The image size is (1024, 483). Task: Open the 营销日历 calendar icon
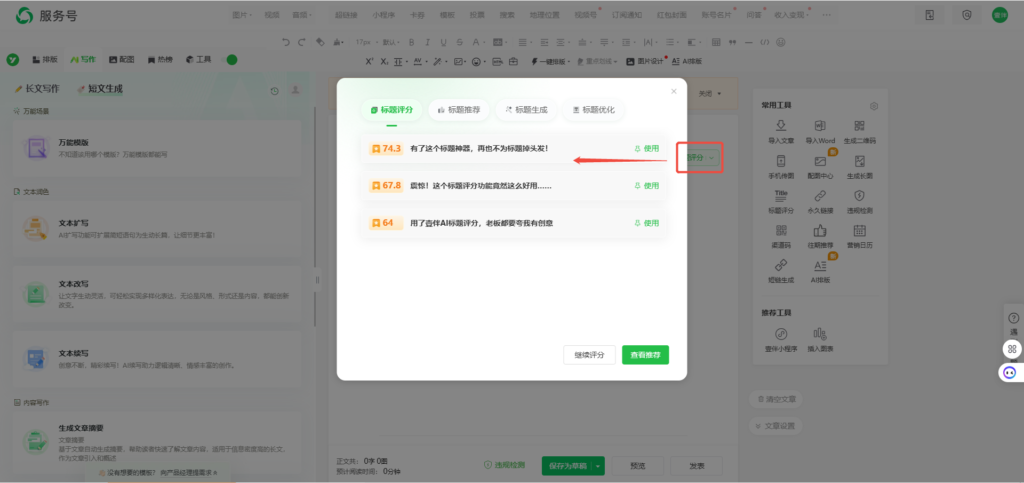(860, 231)
